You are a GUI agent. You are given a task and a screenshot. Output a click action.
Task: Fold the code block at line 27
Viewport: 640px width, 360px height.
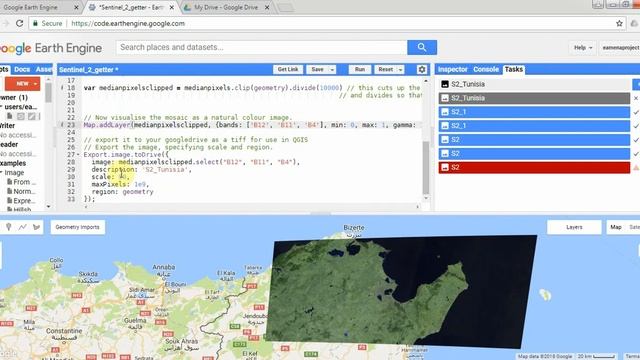pyautogui.click(x=78, y=155)
